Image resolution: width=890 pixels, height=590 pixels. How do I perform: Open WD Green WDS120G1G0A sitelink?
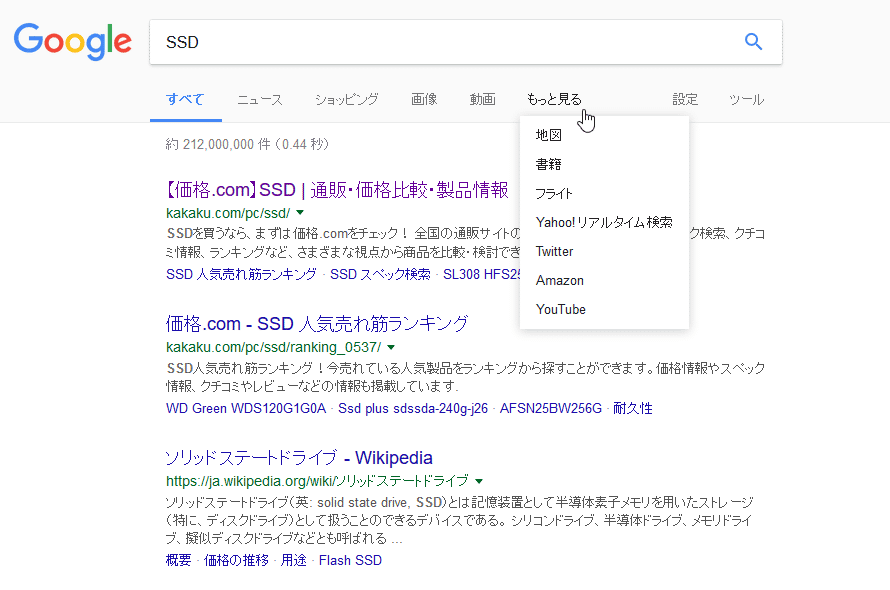(246, 408)
